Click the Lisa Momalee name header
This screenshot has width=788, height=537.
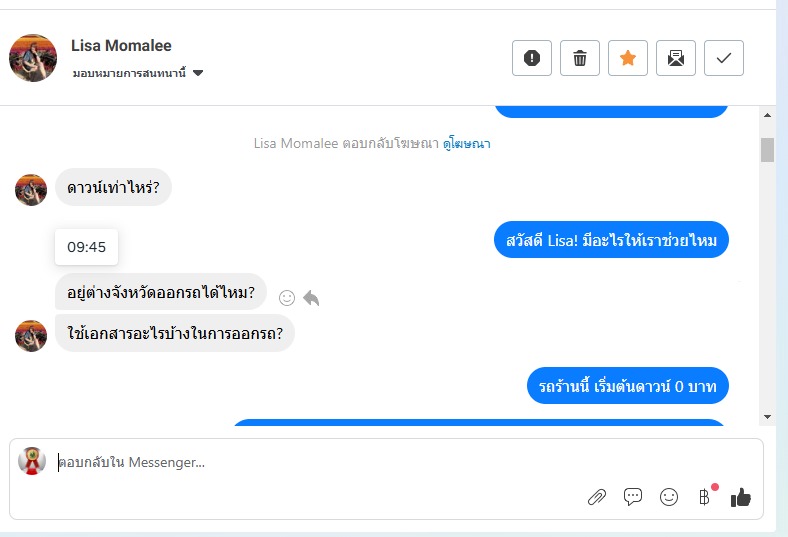point(121,45)
